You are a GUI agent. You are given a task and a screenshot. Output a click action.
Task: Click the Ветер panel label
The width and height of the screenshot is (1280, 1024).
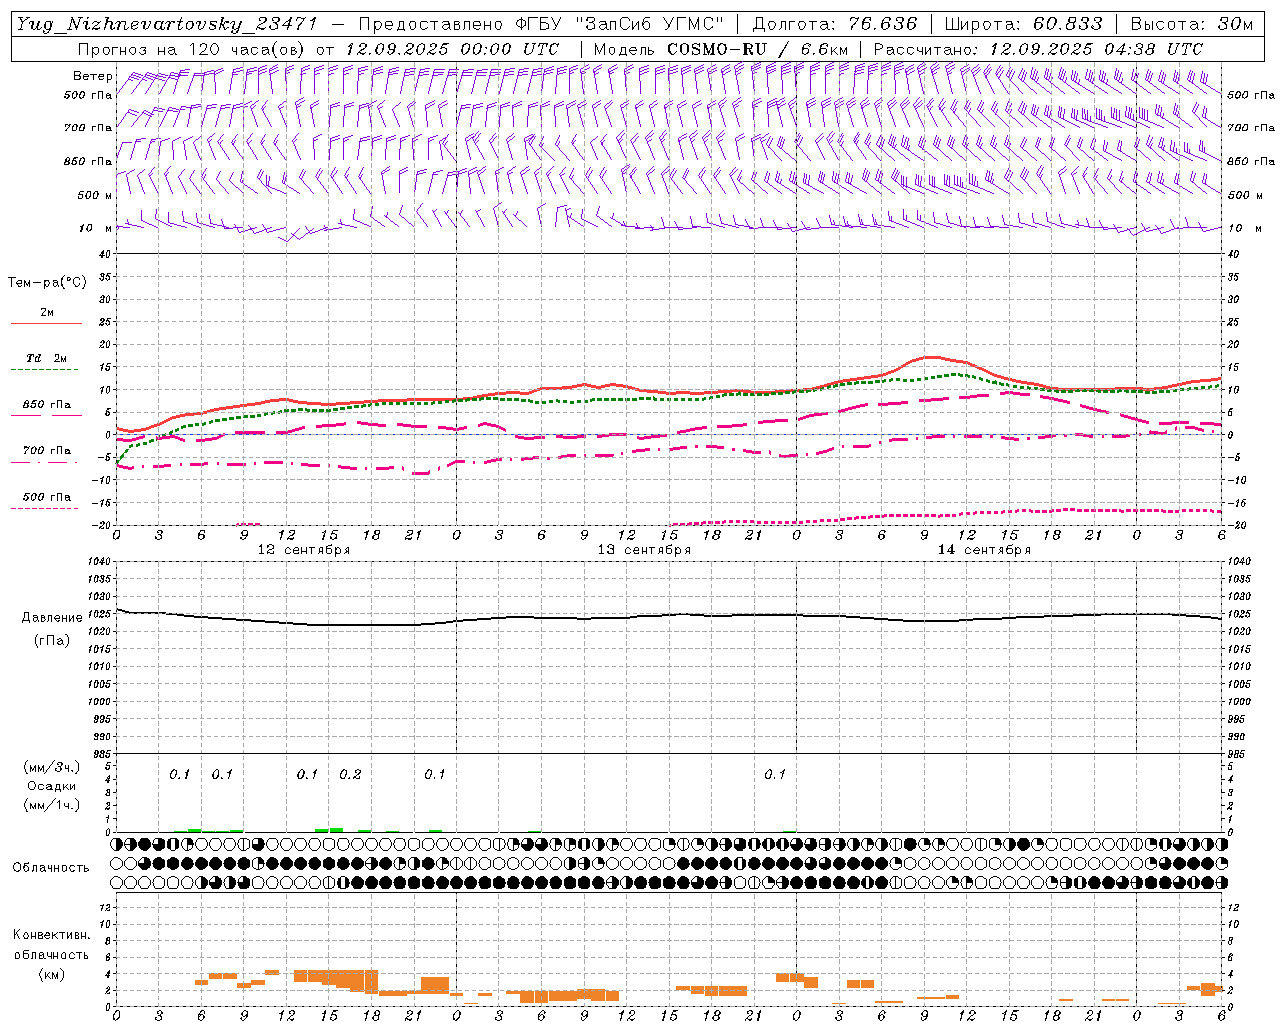pos(92,76)
